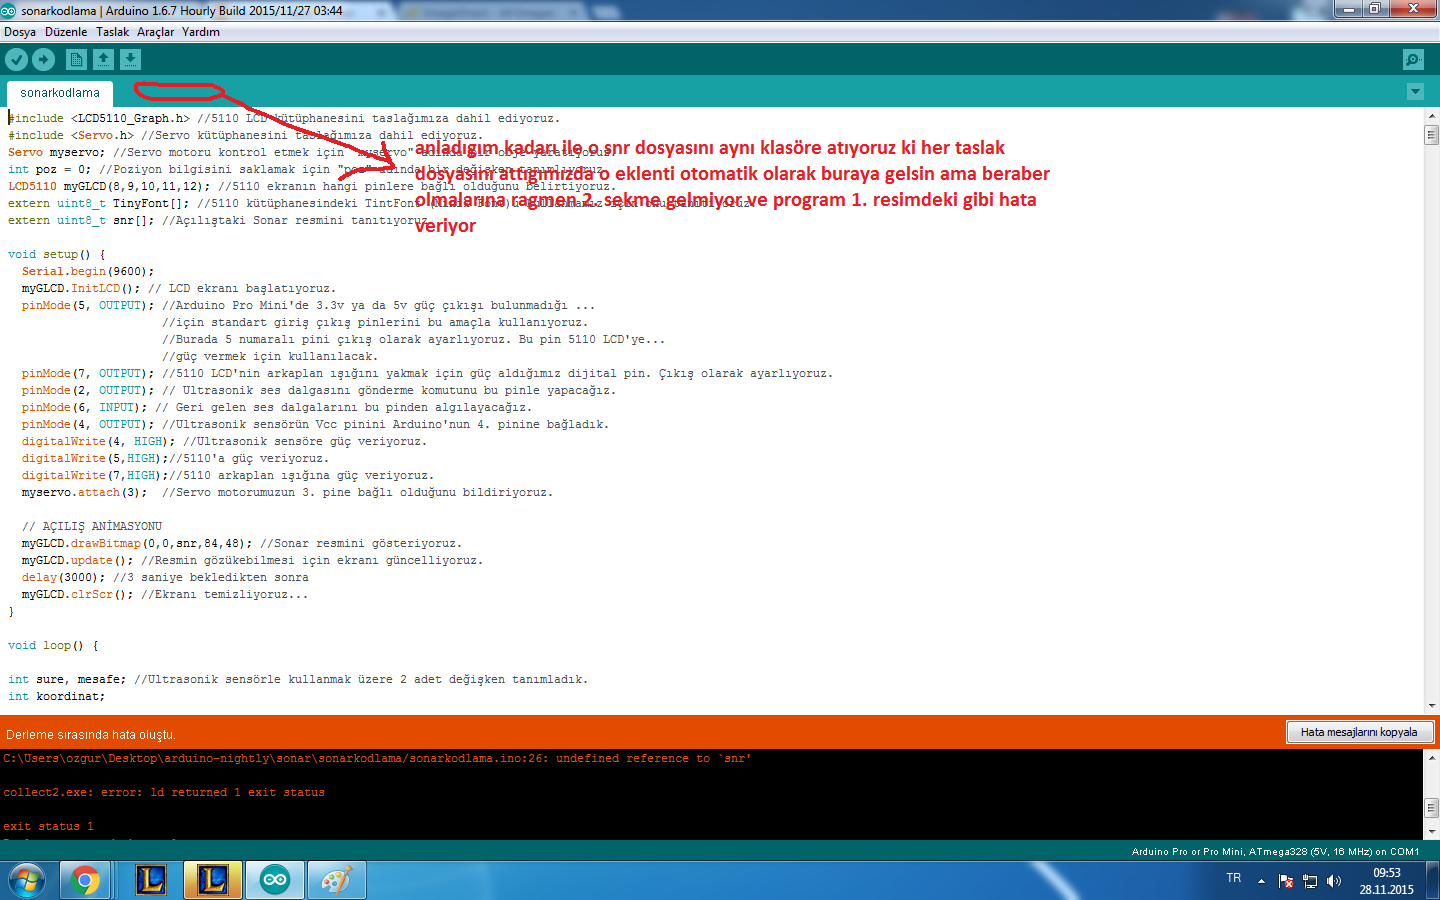Verify the sketch with the checkmark button

click(17, 60)
